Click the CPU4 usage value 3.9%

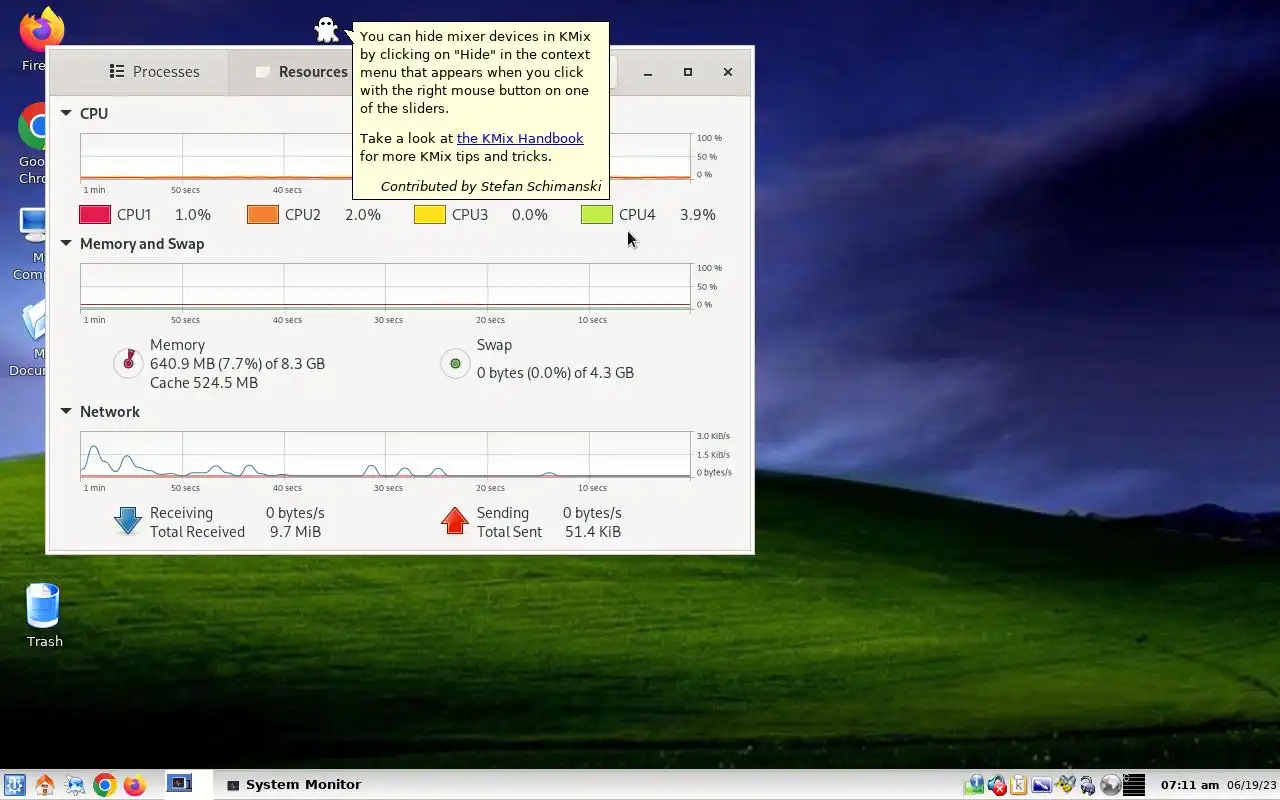coord(697,215)
